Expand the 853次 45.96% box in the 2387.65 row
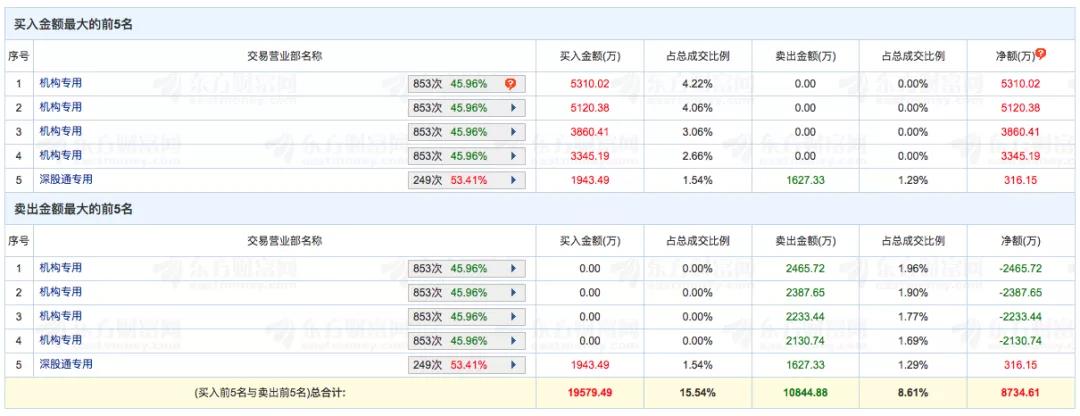1080x416 pixels. [466, 292]
